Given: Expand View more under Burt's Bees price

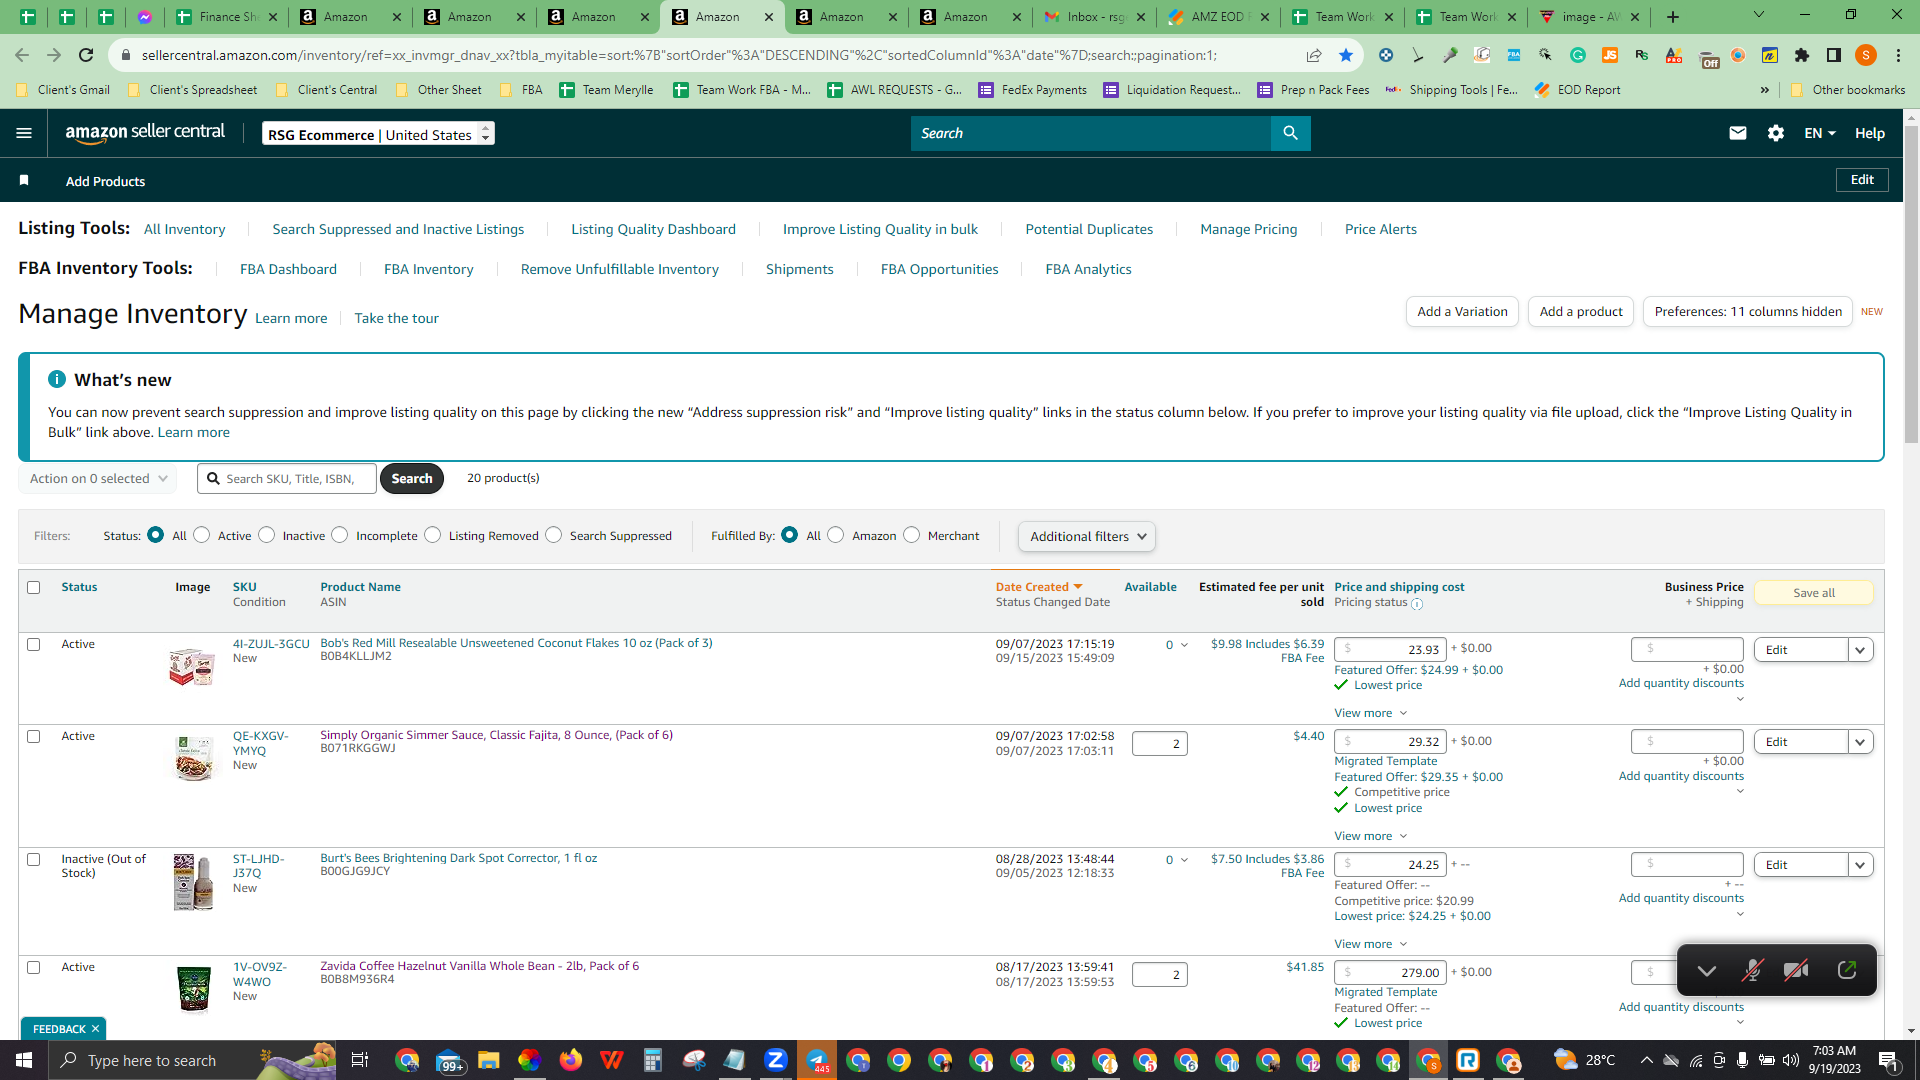Looking at the screenshot, I should (x=1370, y=944).
